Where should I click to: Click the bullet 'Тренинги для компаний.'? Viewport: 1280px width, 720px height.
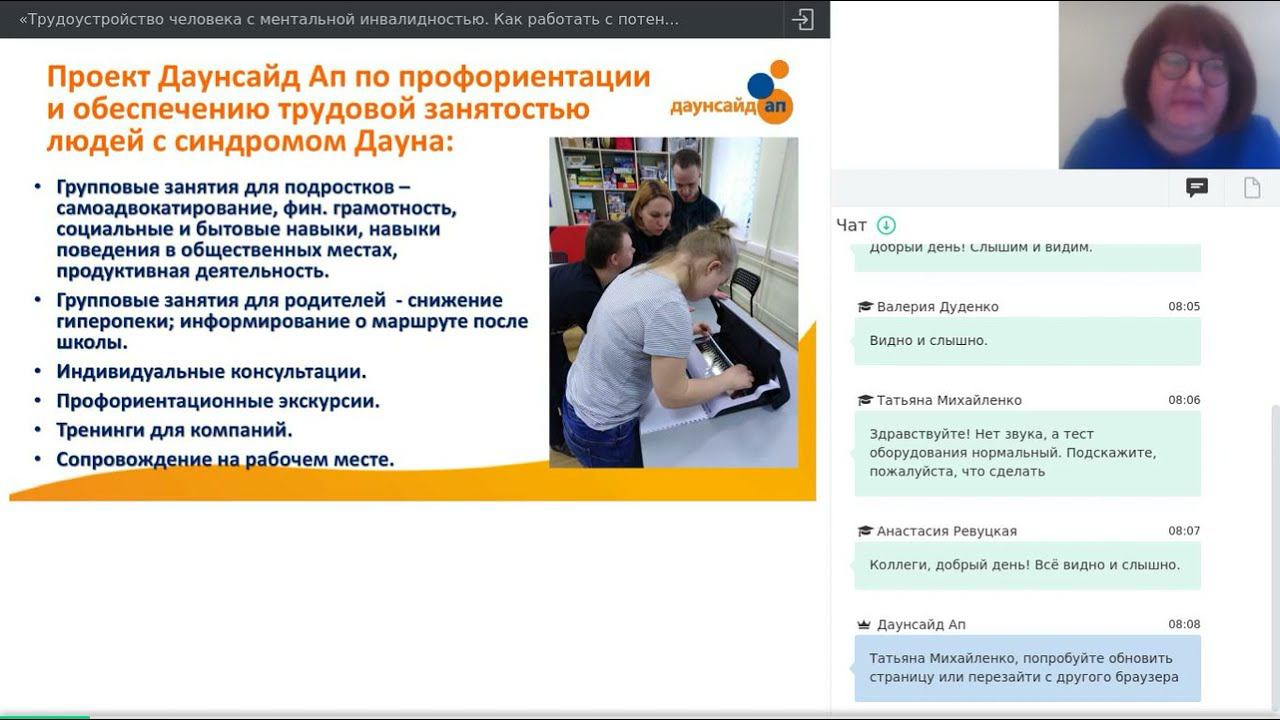coord(174,430)
